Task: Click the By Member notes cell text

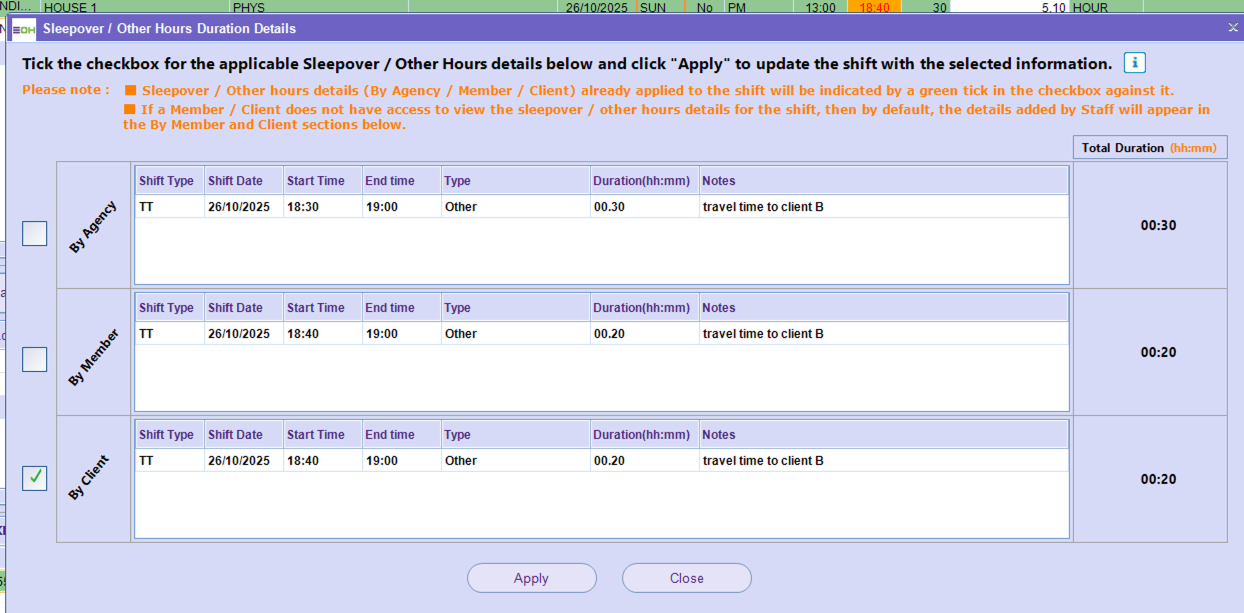Action: tap(763, 334)
